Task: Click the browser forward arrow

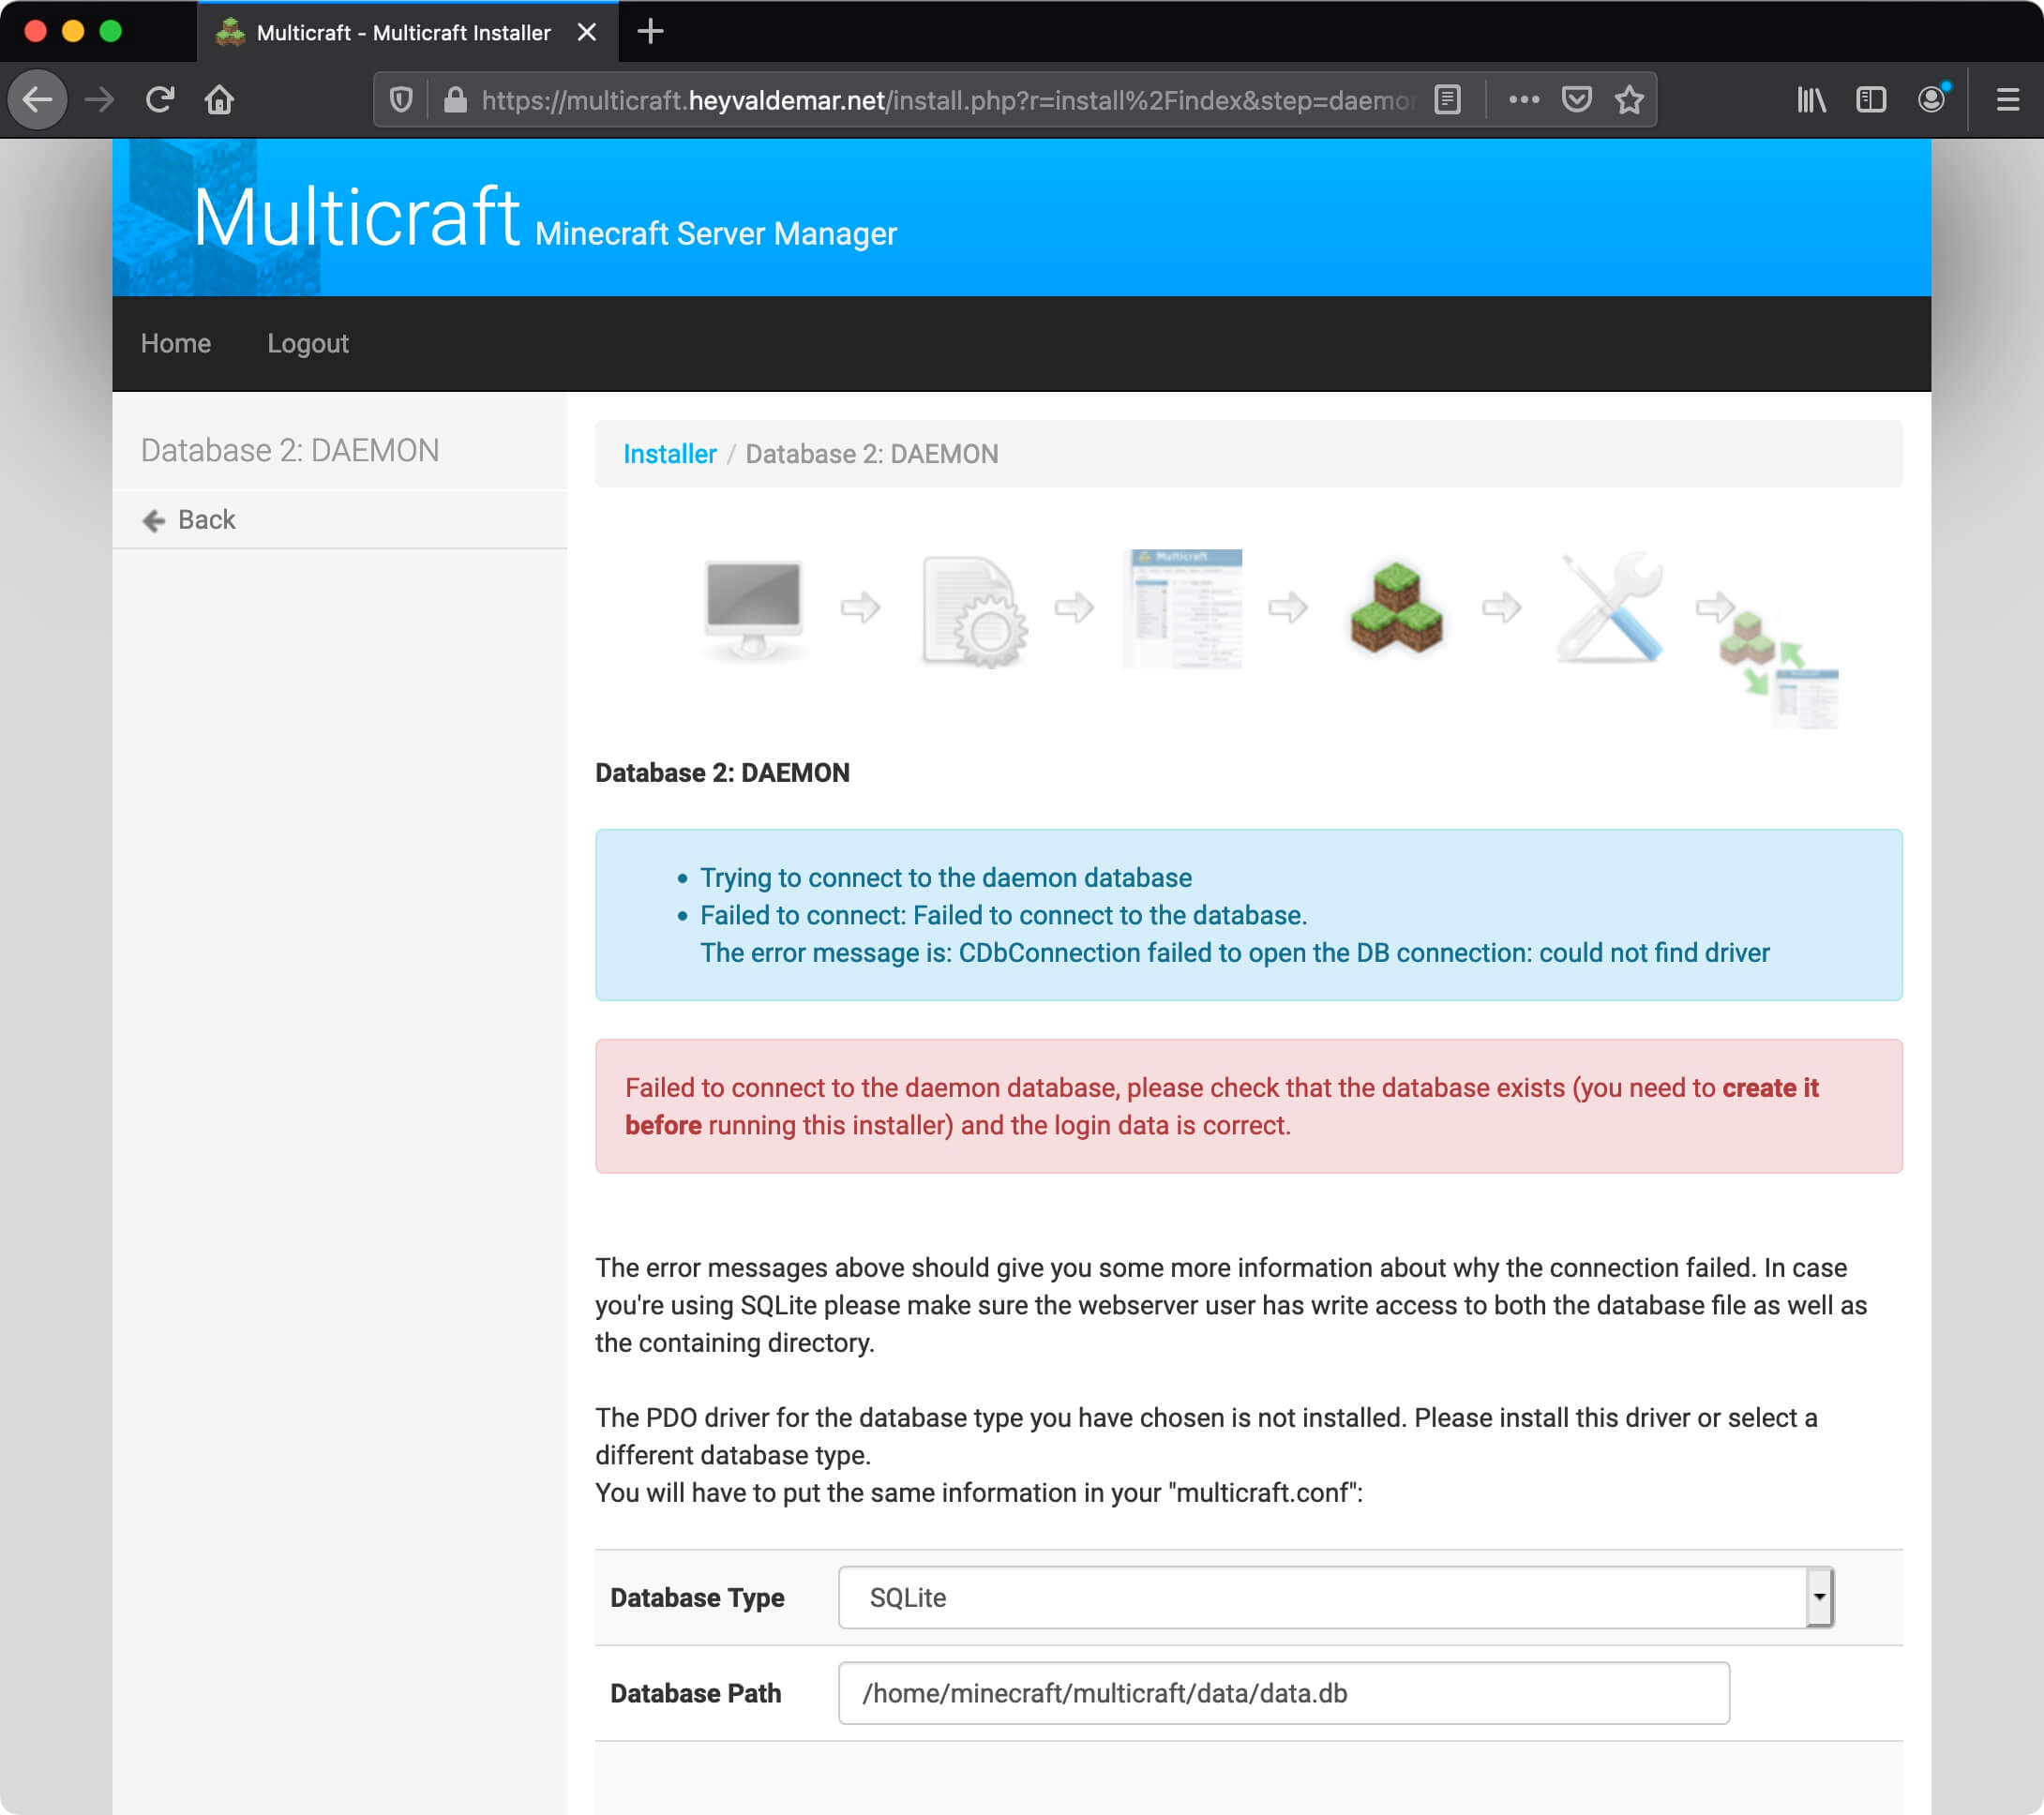Action: pos(99,99)
